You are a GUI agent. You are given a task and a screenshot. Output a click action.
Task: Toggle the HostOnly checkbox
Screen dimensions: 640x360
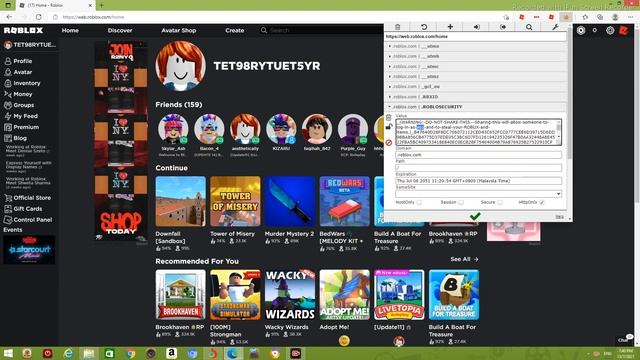click(419, 202)
